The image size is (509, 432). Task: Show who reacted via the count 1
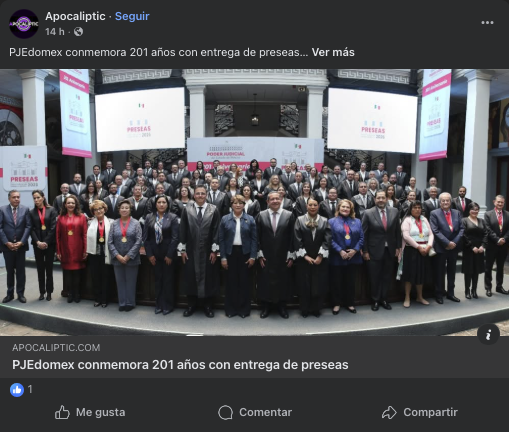[x=30, y=389]
